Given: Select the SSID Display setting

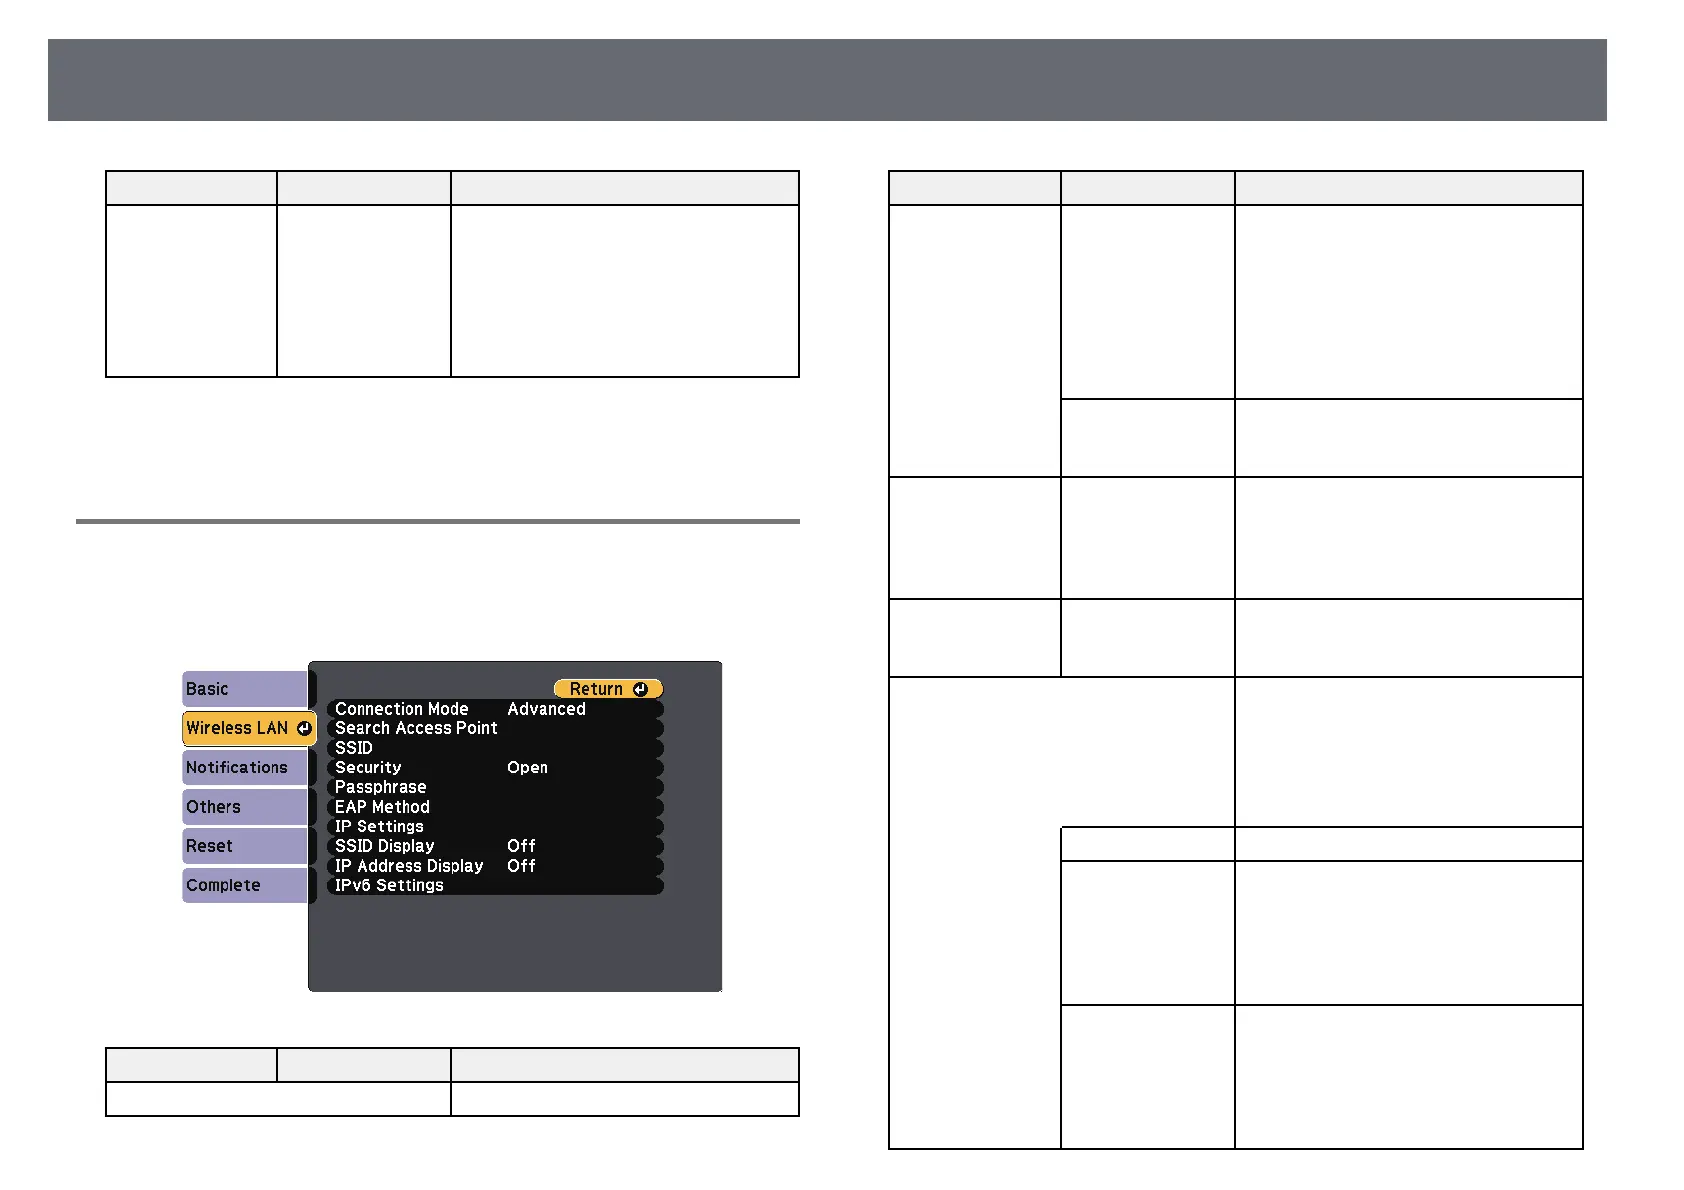Looking at the screenshot, I should (495, 846).
